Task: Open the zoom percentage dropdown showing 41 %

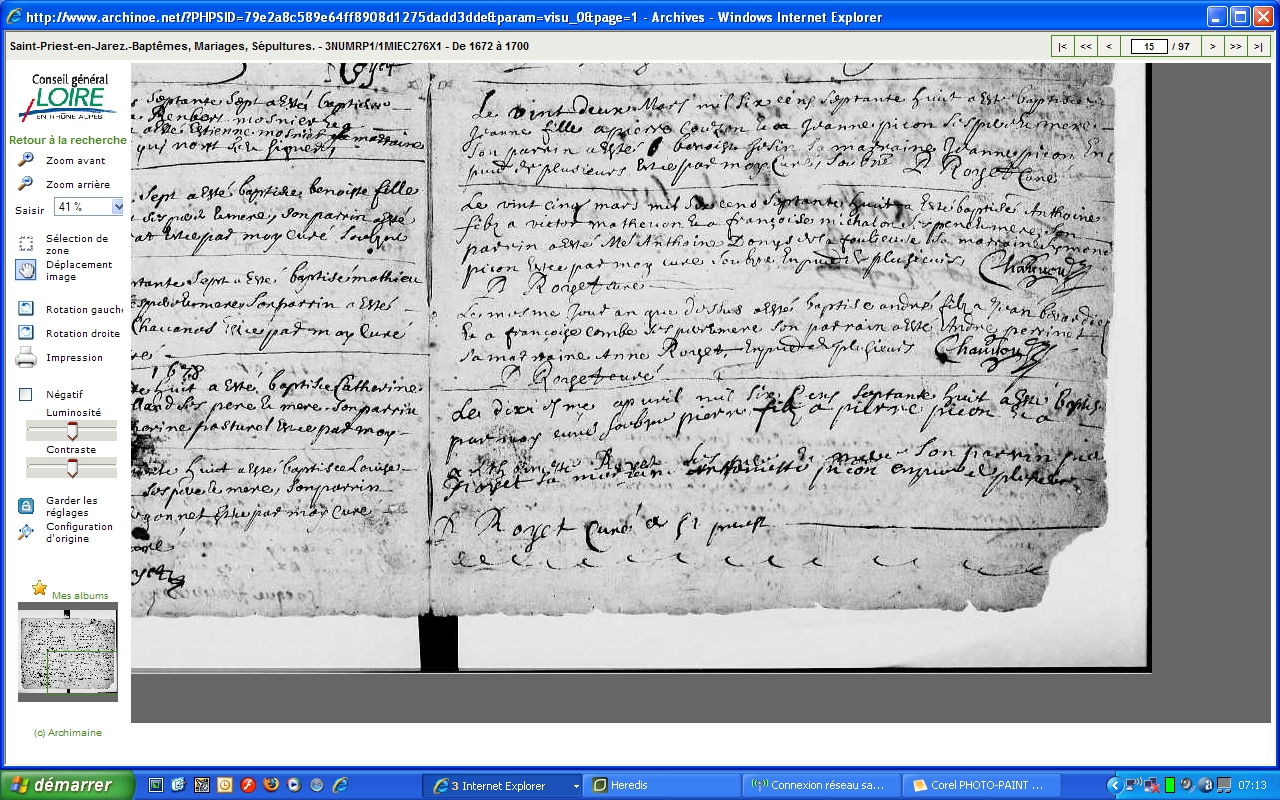Action: click(x=117, y=207)
